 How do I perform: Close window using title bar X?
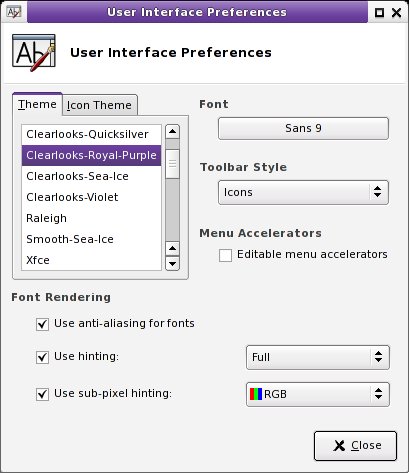397,13
